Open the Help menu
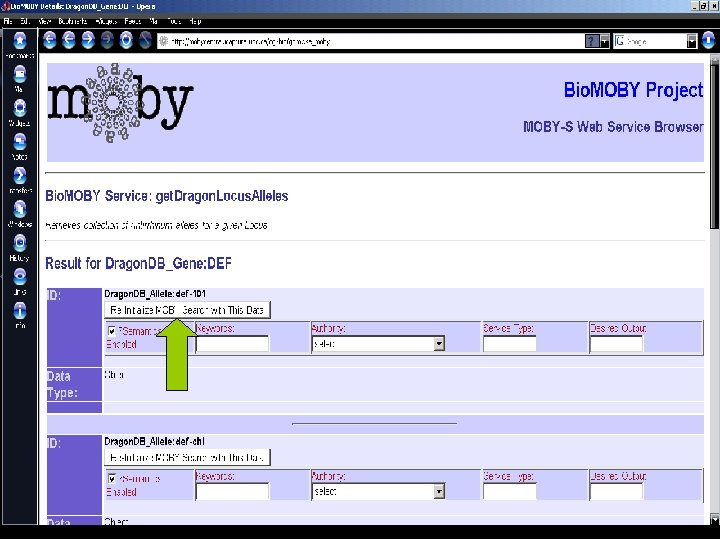The height and width of the screenshot is (540, 720). pos(195,21)
